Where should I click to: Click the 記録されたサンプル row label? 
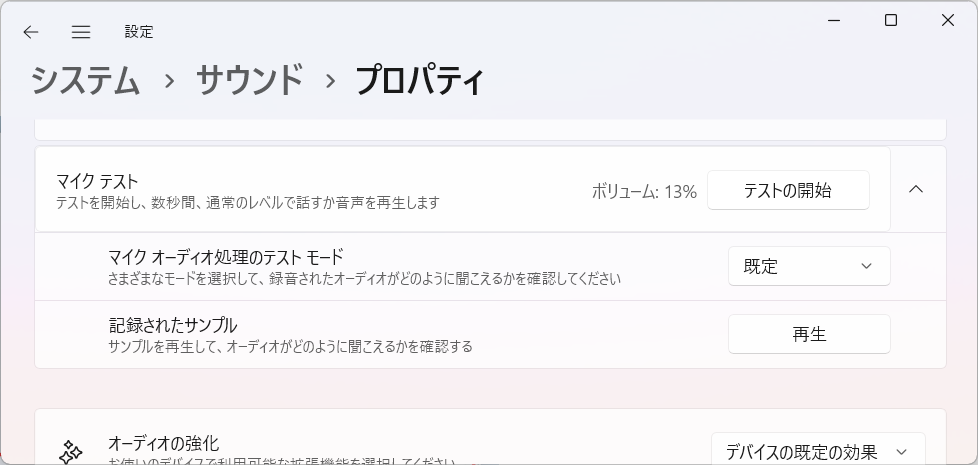[173, 325]
